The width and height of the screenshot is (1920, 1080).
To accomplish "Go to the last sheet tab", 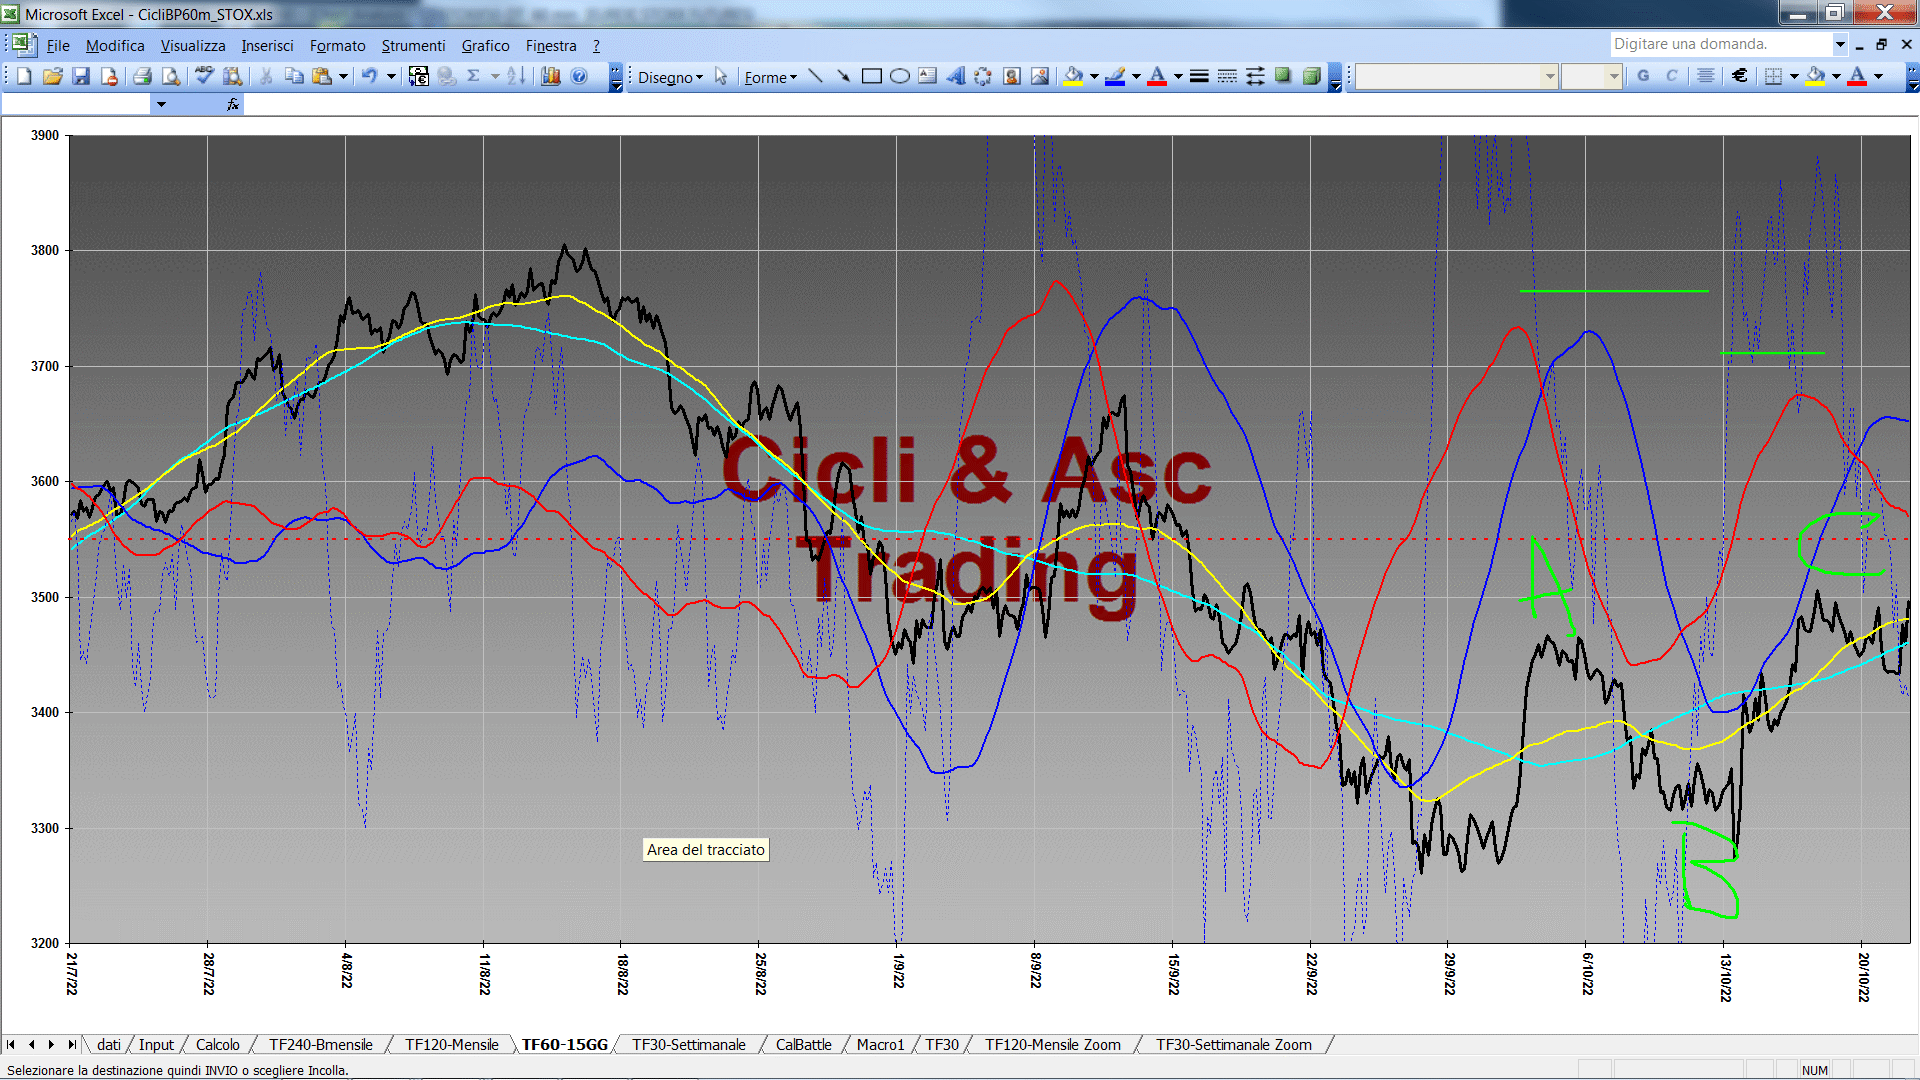I will pos(71,1044).
